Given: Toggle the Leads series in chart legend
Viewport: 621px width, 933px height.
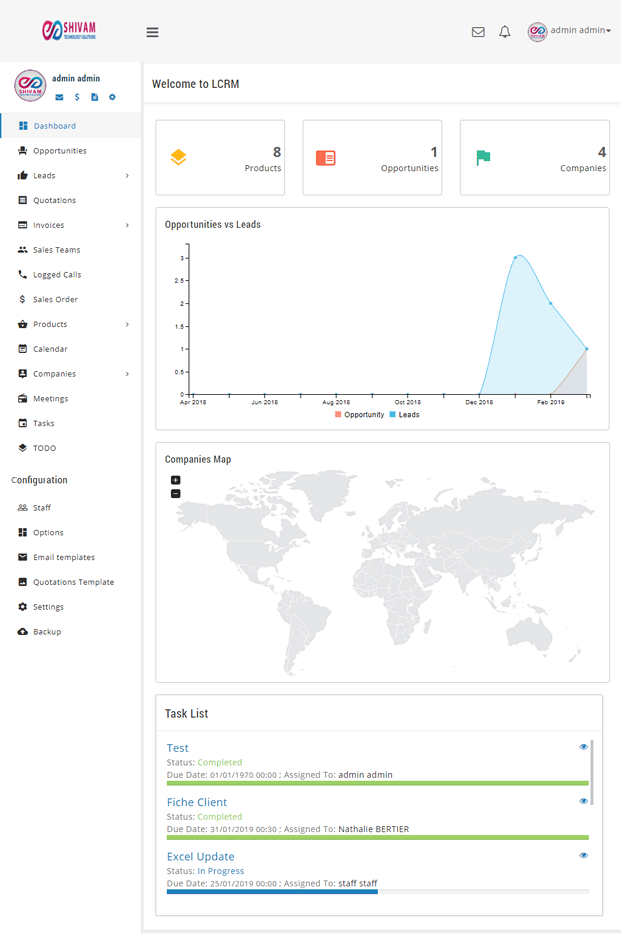Looking at the screenshot, I should tap(404, 414).
